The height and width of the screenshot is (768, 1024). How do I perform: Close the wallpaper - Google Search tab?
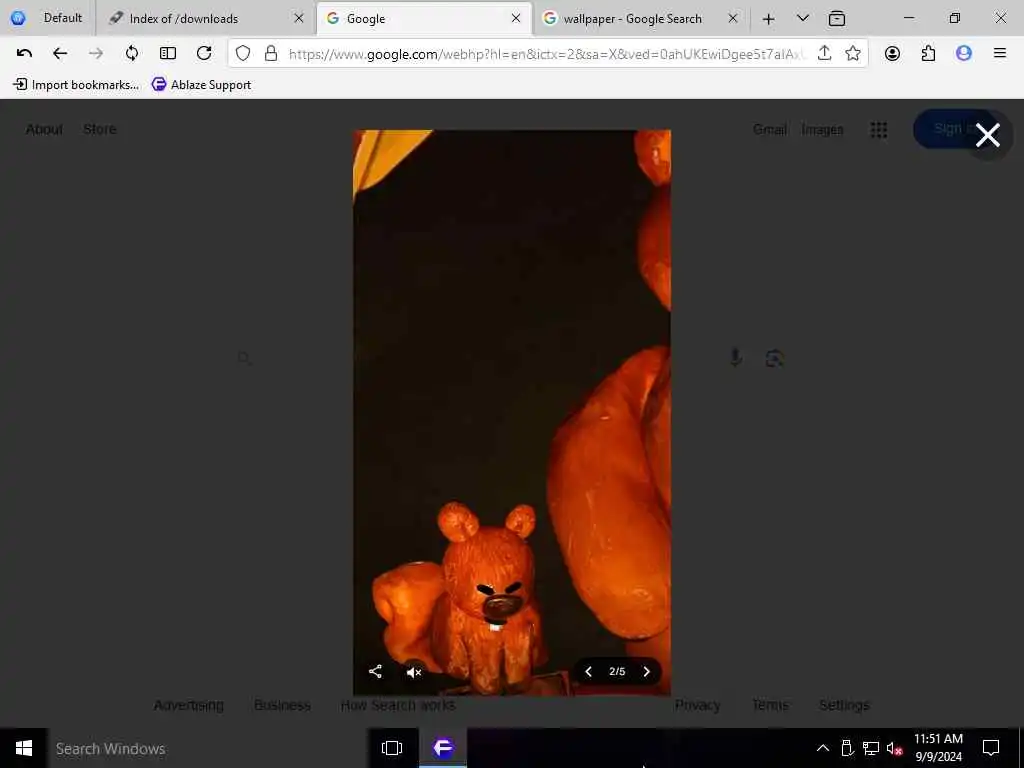click(733, 18)
